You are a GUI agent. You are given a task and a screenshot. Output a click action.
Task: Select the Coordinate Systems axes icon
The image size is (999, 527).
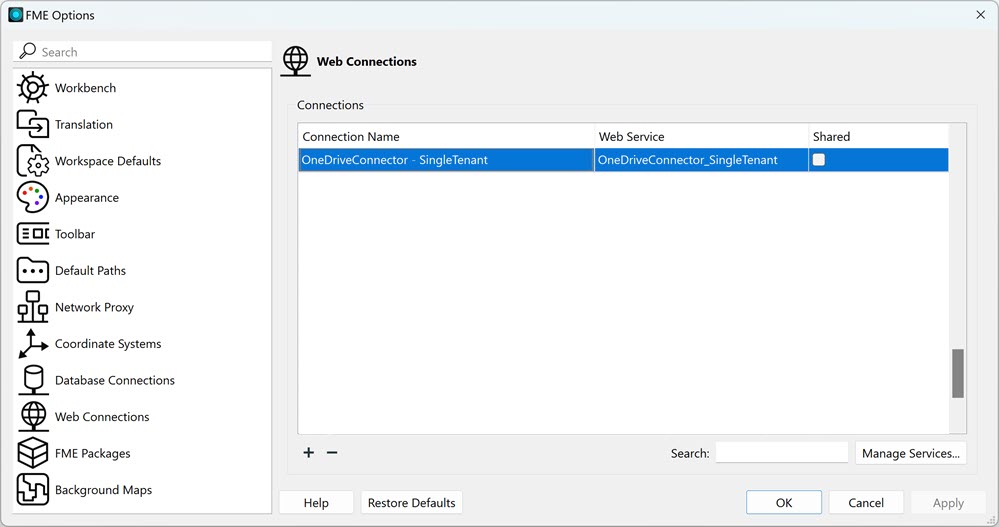32,343
